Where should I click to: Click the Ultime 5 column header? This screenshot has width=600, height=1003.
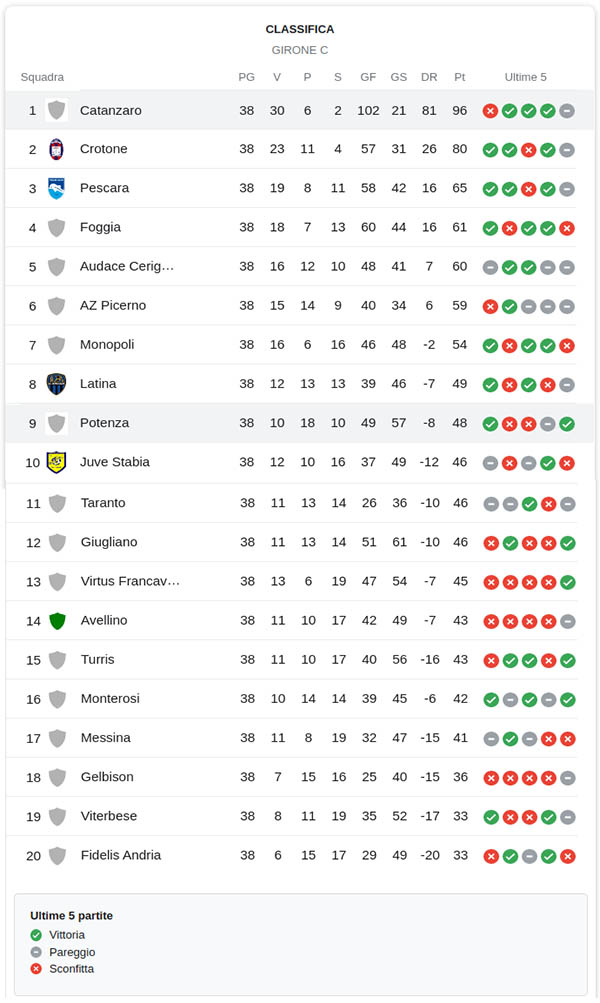(x=526, y=77)
